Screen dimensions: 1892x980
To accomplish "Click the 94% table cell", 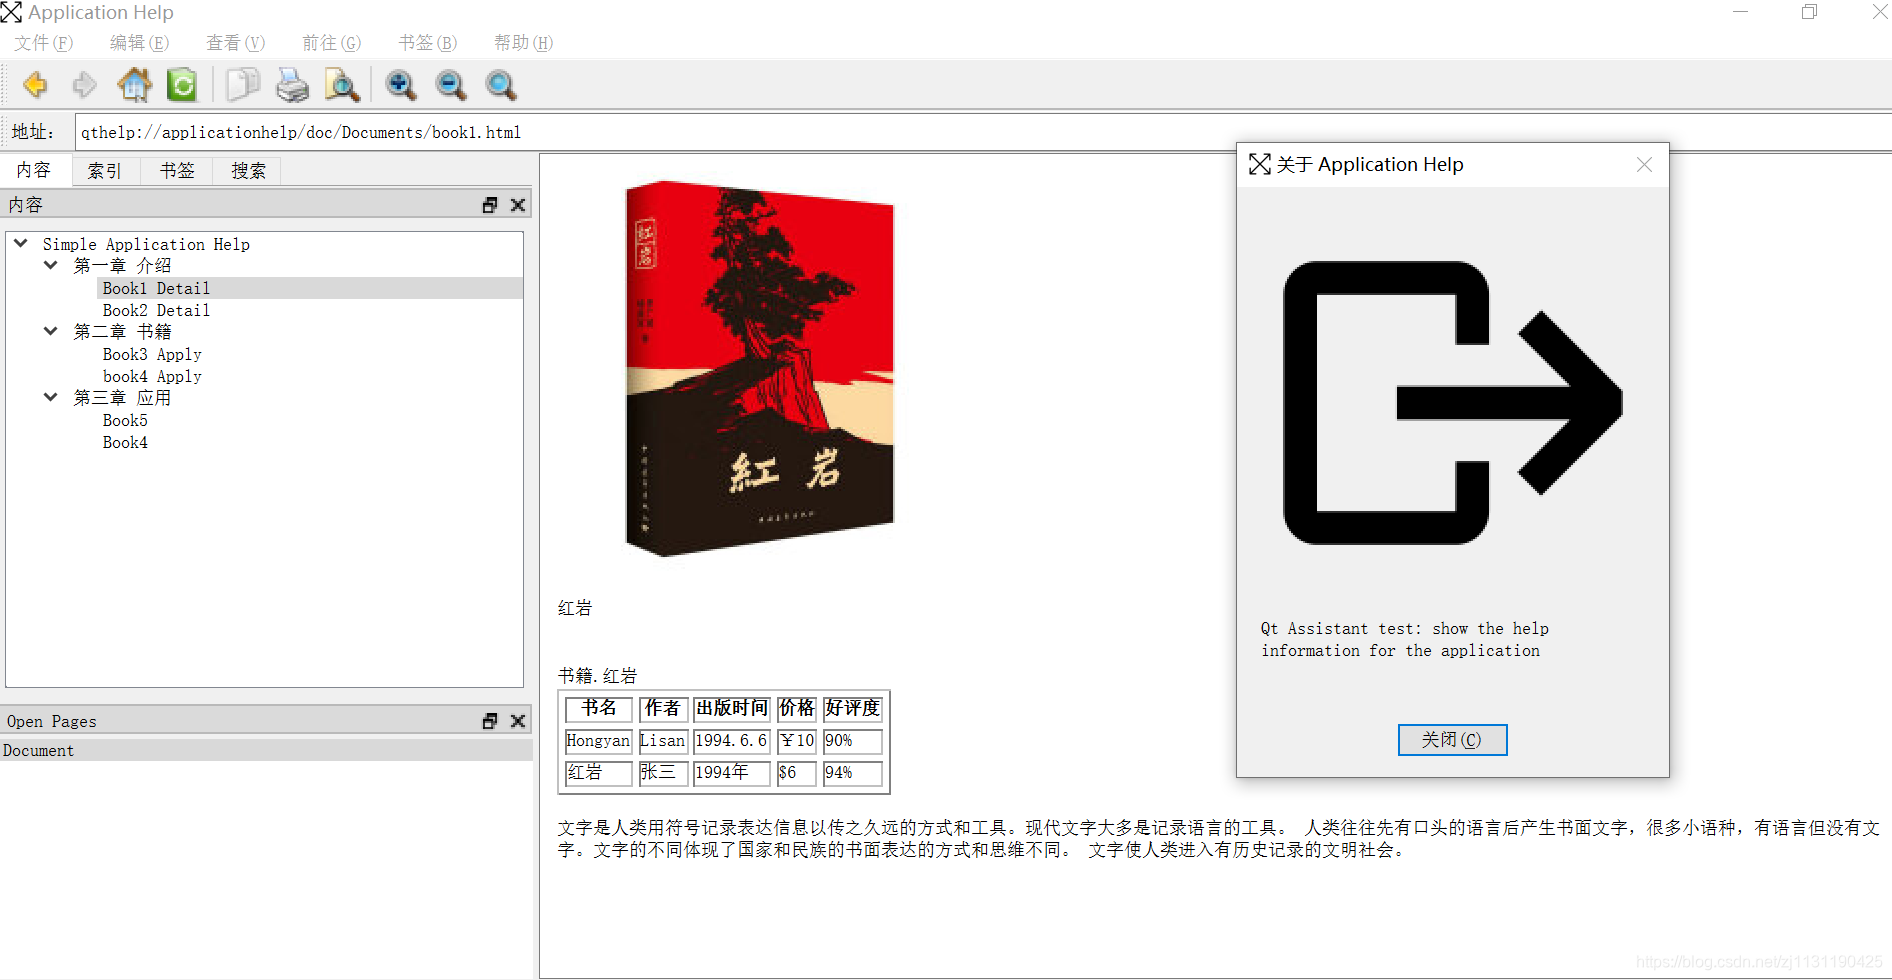I will [853, 773].
